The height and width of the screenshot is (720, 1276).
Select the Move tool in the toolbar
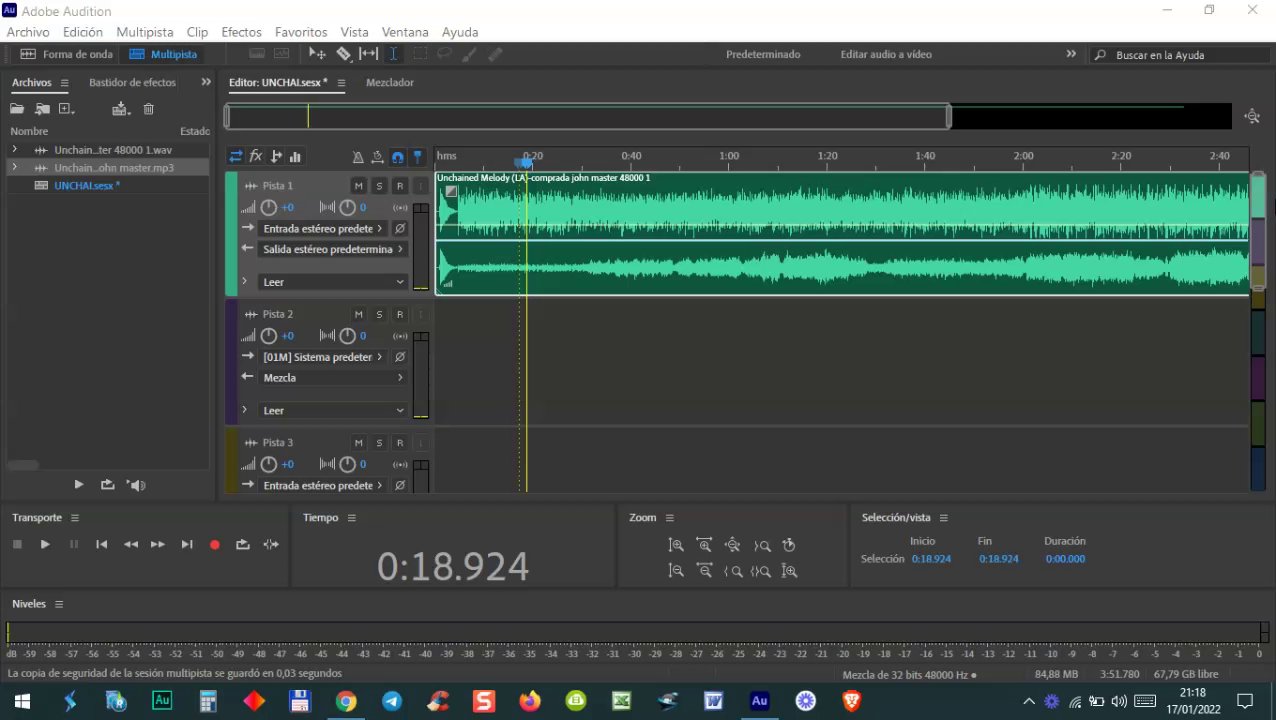[317, 54]
